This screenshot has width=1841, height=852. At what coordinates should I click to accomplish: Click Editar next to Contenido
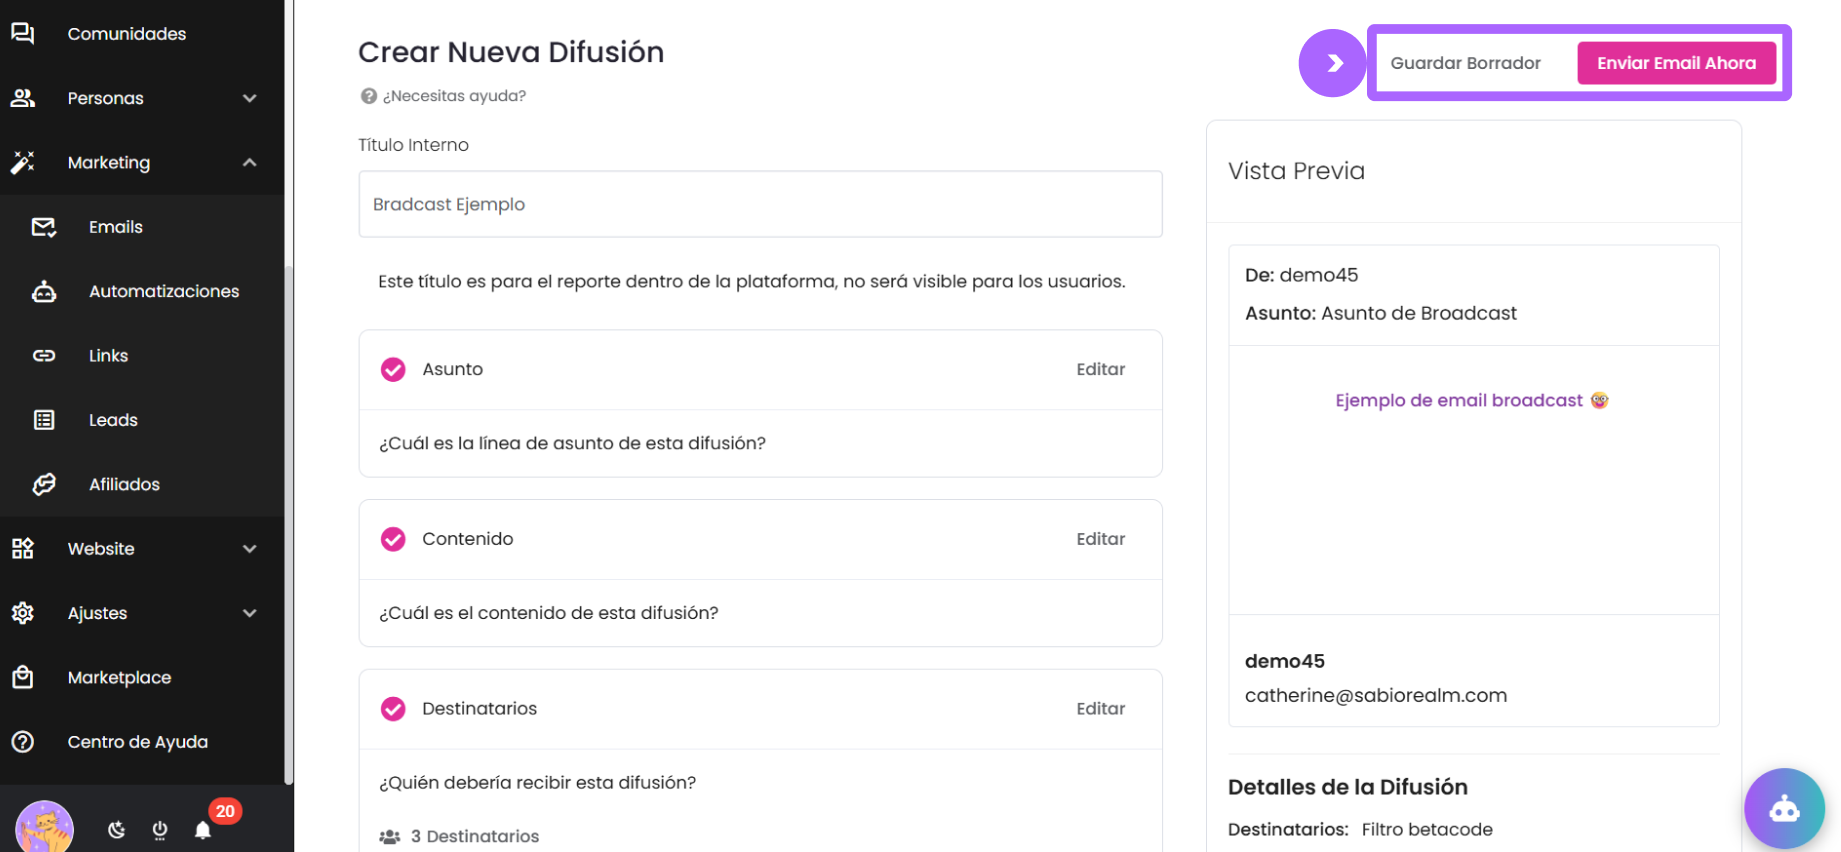coord(1100,539)
